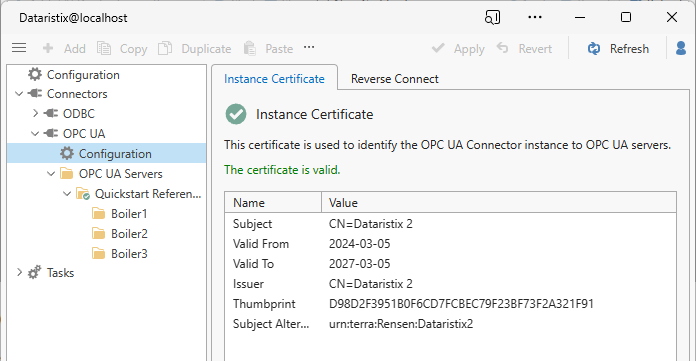Click the Connectors plug icon
The image size is (696, 361).
(35, 94)
